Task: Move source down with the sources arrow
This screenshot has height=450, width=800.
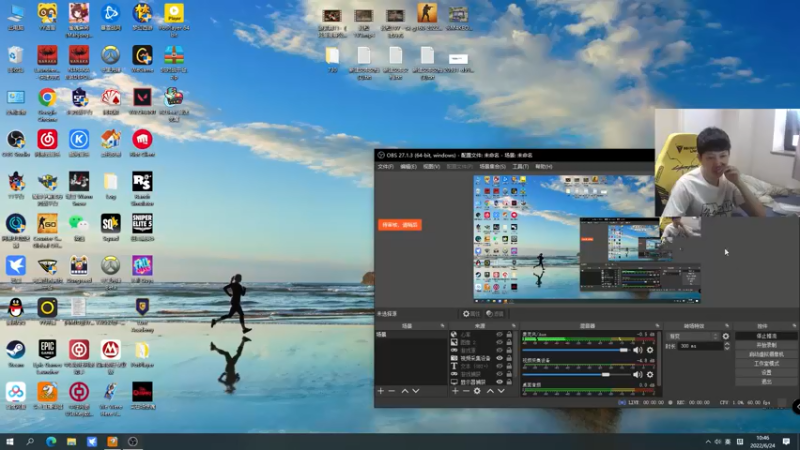Action: click(501, 391)
